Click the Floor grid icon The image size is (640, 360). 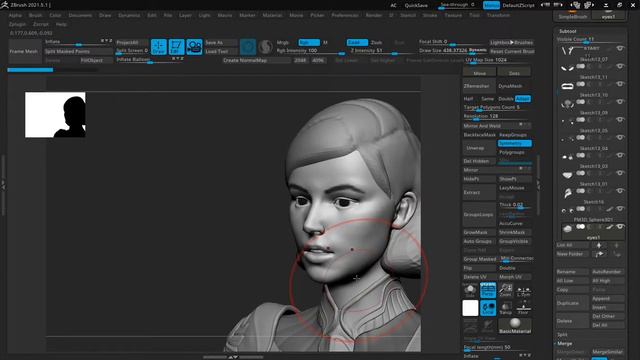(523, 308)
